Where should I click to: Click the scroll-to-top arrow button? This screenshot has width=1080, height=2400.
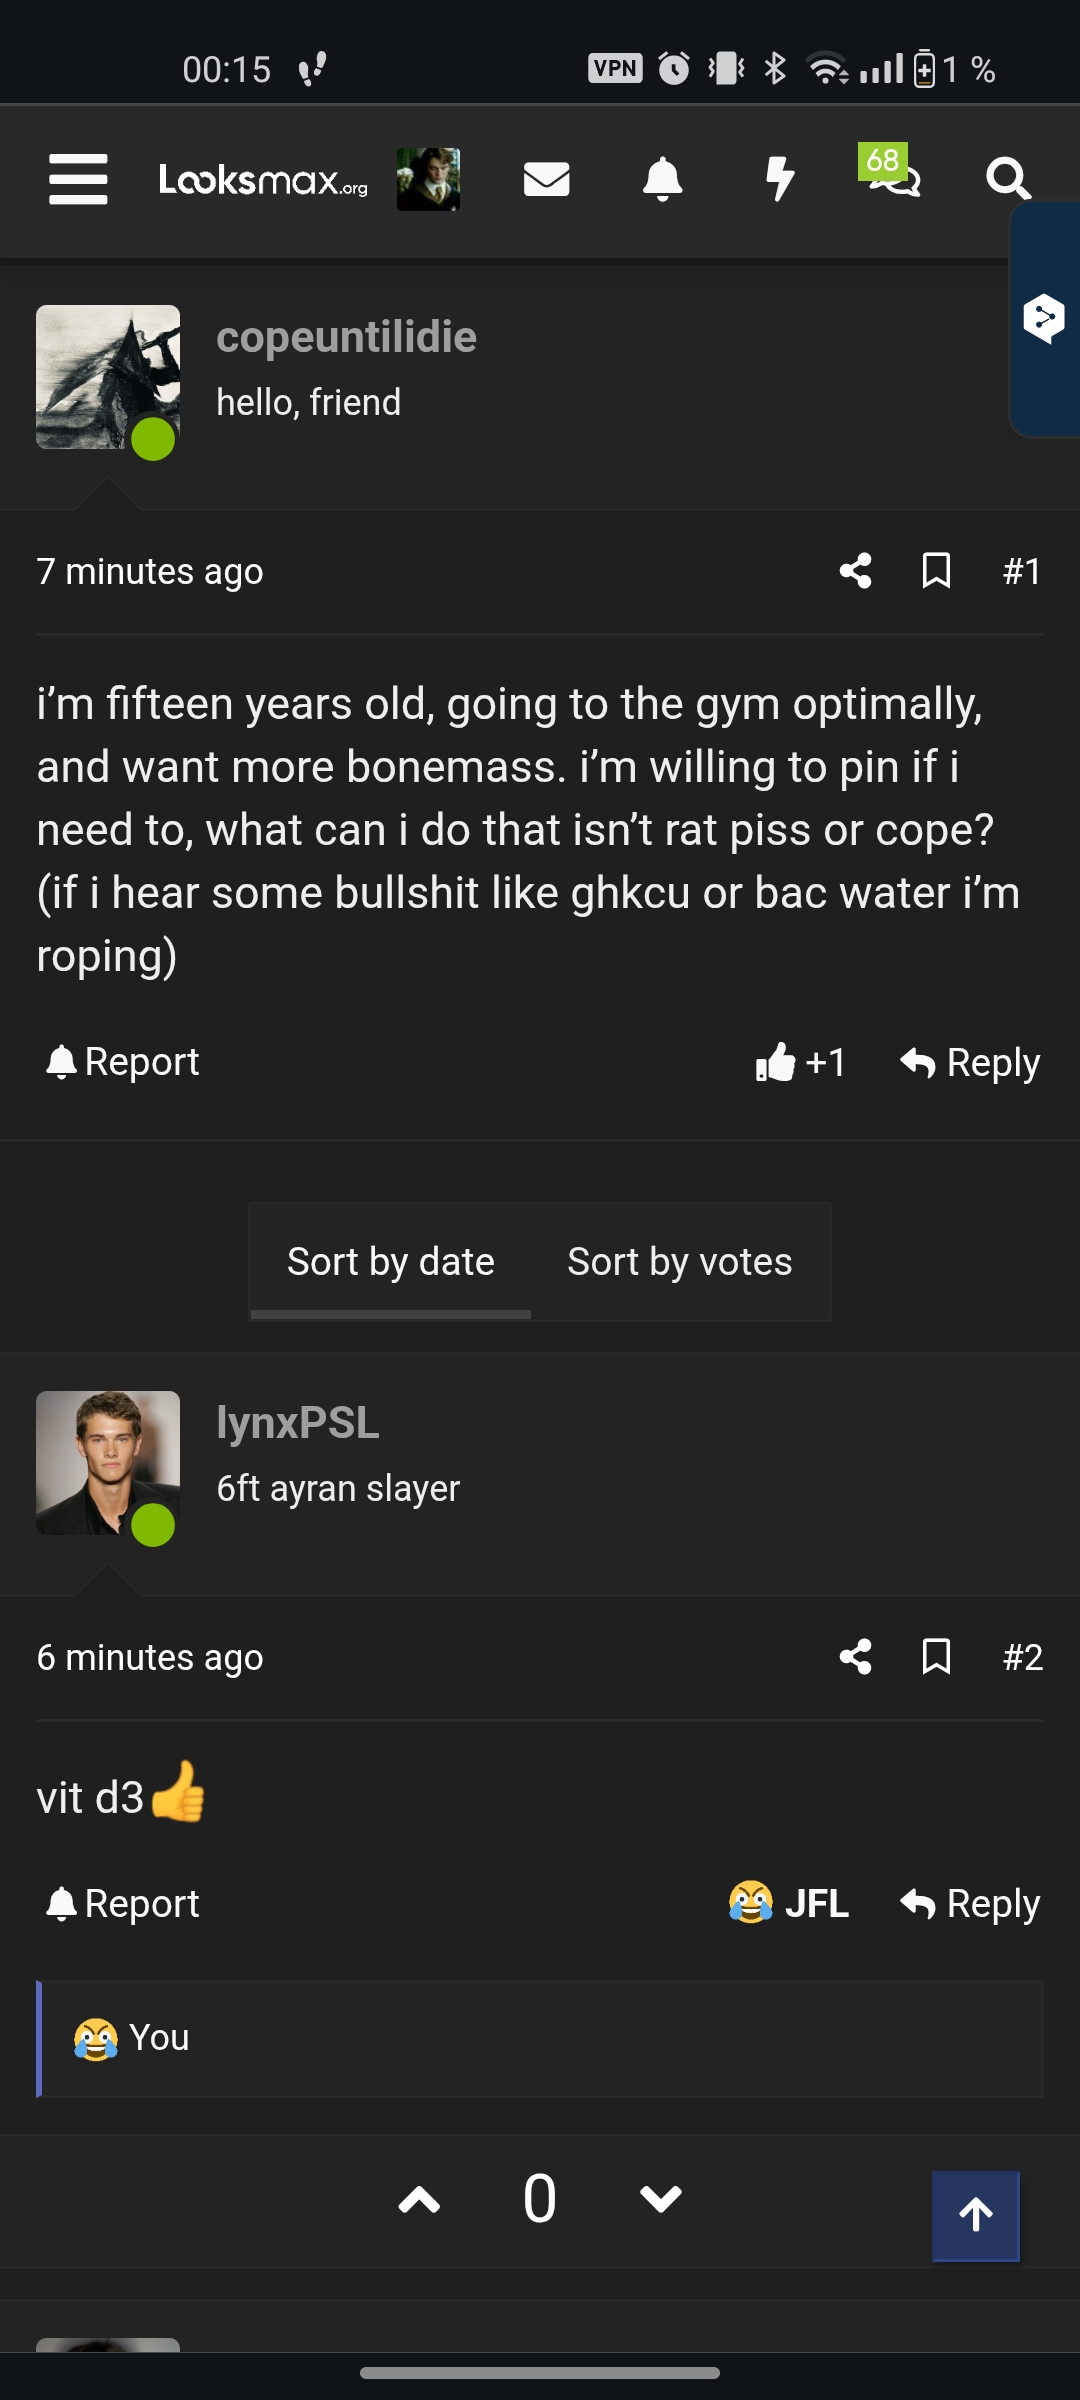click(976, 2215)
